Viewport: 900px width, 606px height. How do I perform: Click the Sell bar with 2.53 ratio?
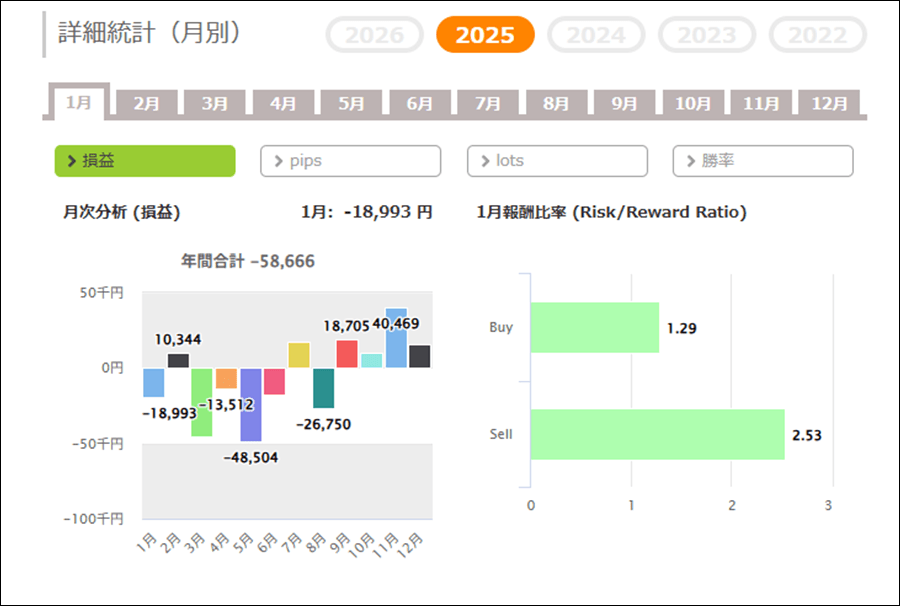[x=657, y=434]
